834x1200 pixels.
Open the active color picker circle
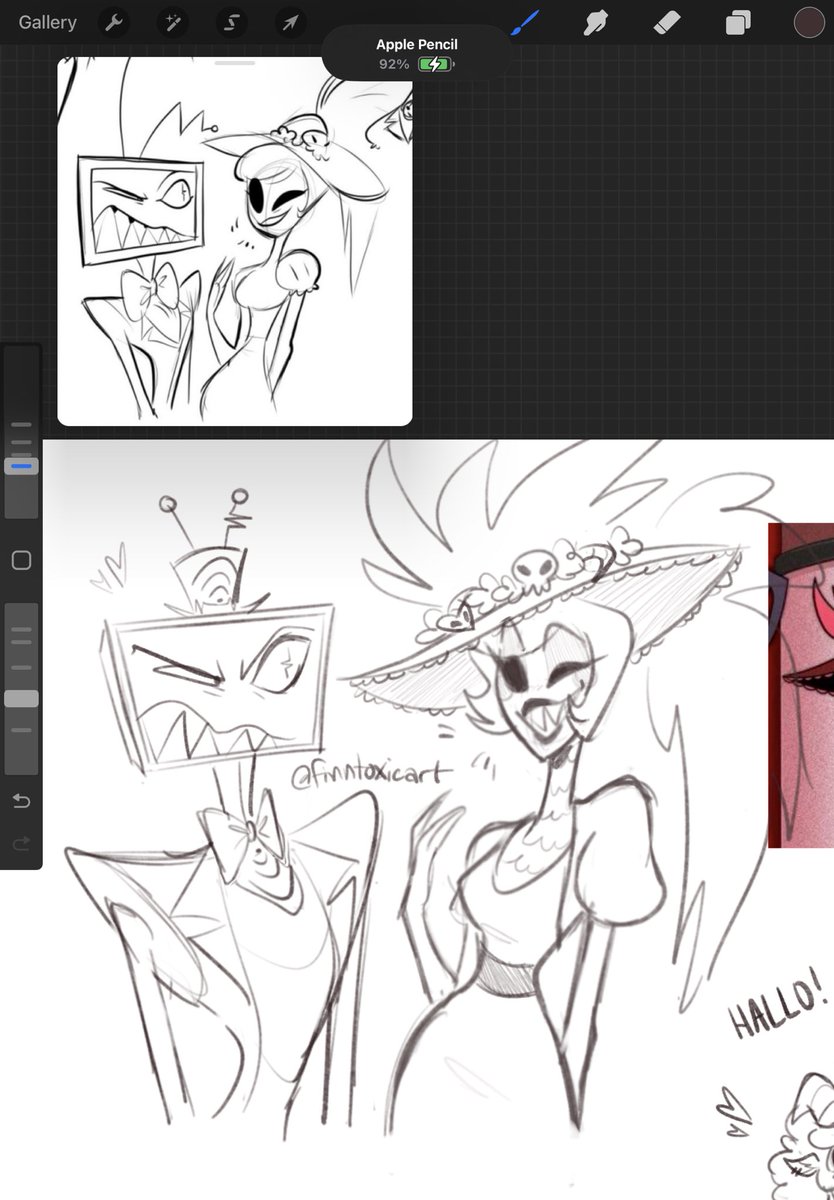pos(808,22)
